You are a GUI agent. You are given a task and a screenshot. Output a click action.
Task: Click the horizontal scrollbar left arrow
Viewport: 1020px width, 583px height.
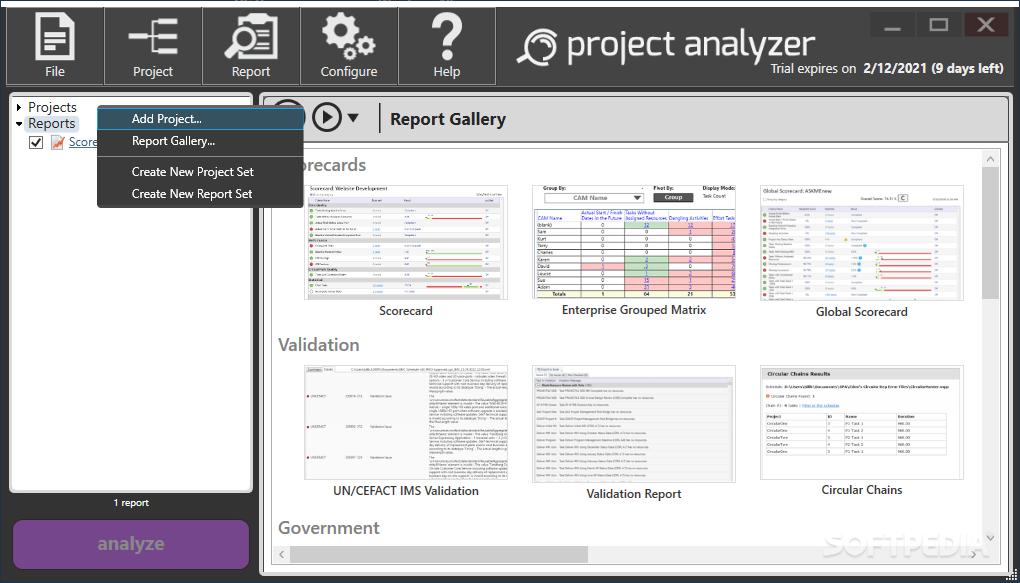pyautogui.click(x=282, y=554)
